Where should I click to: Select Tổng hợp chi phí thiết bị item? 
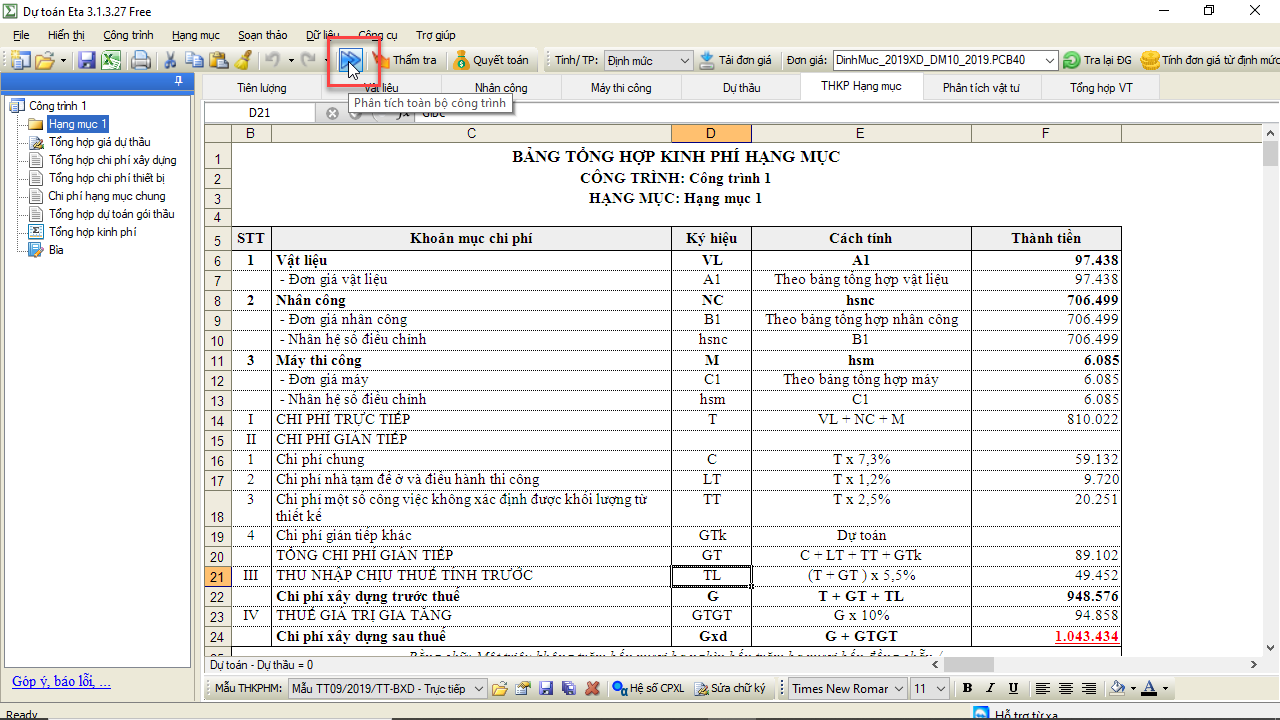tap(106, 178)
